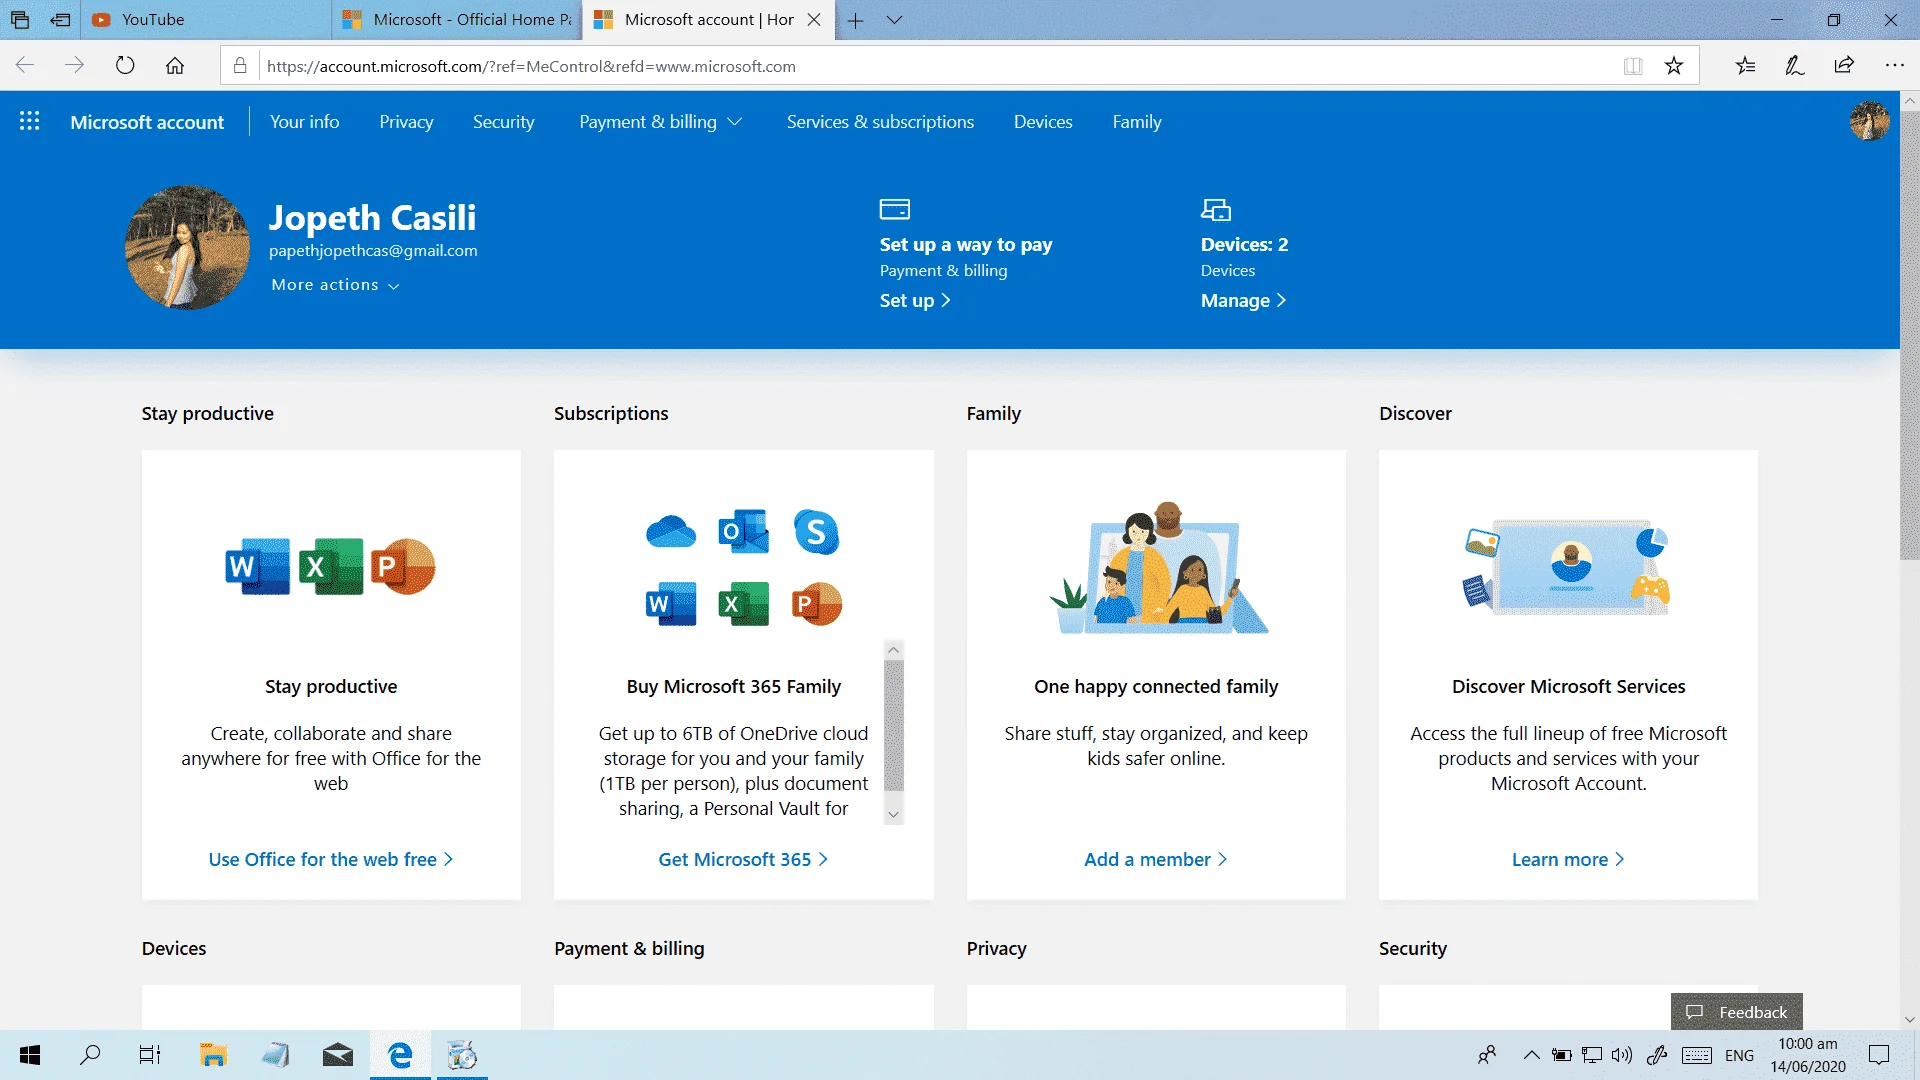Go to the Family nav item
The image size is (1920, 1080).
(x=1137, y=122)
